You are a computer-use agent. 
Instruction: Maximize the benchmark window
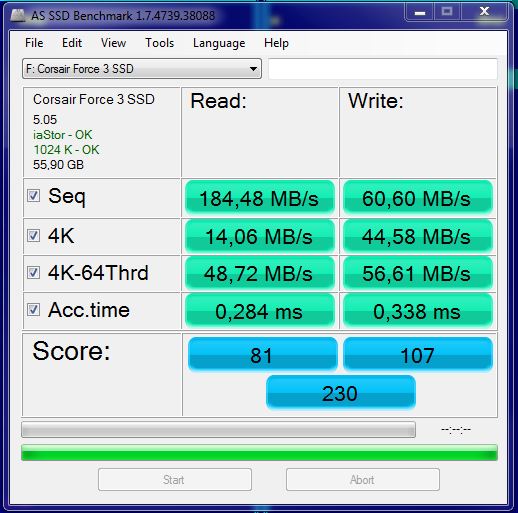447,13
